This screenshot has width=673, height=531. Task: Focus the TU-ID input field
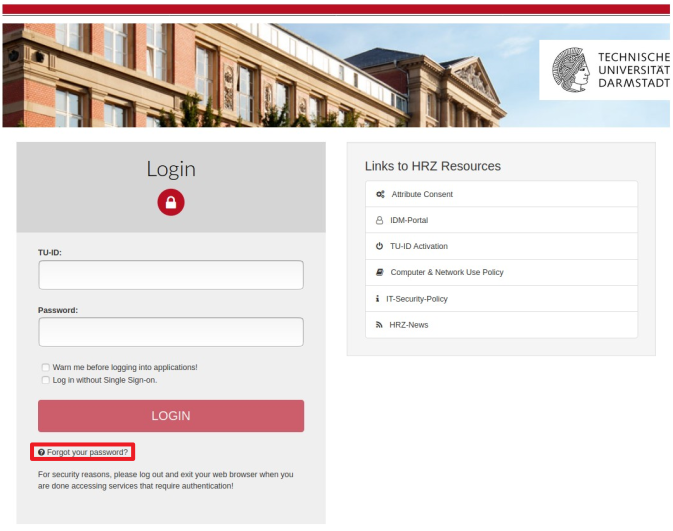pyautogui.click(x=171, y=275)
